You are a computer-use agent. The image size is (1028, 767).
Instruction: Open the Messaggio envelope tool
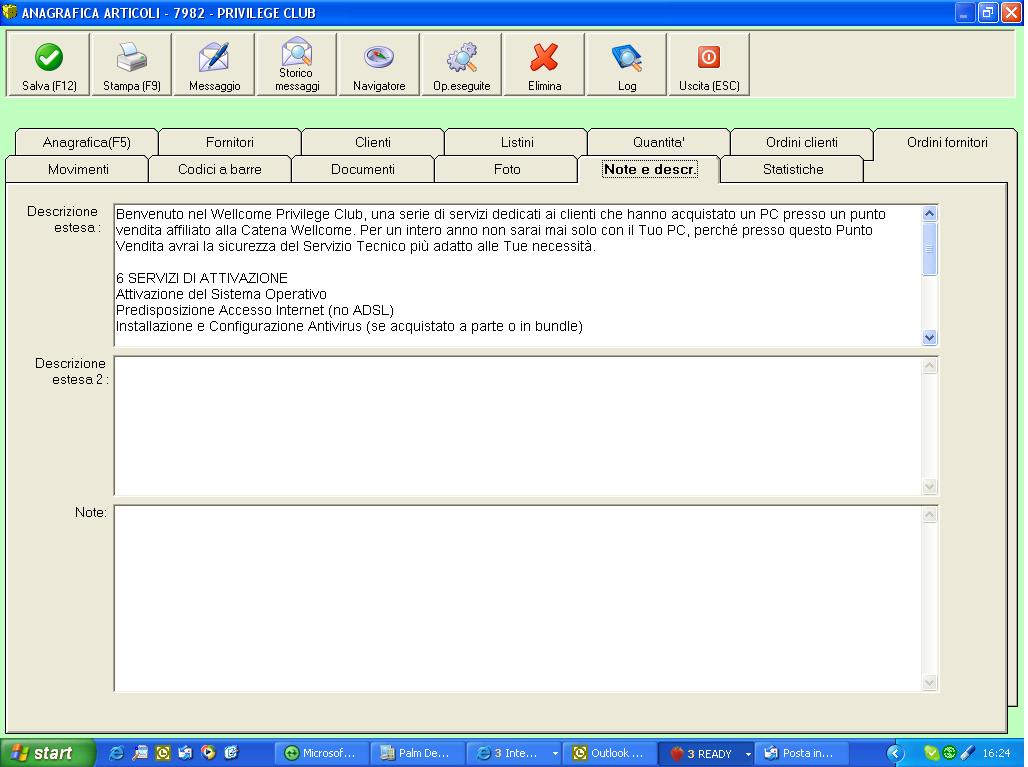tap(214, 65)
